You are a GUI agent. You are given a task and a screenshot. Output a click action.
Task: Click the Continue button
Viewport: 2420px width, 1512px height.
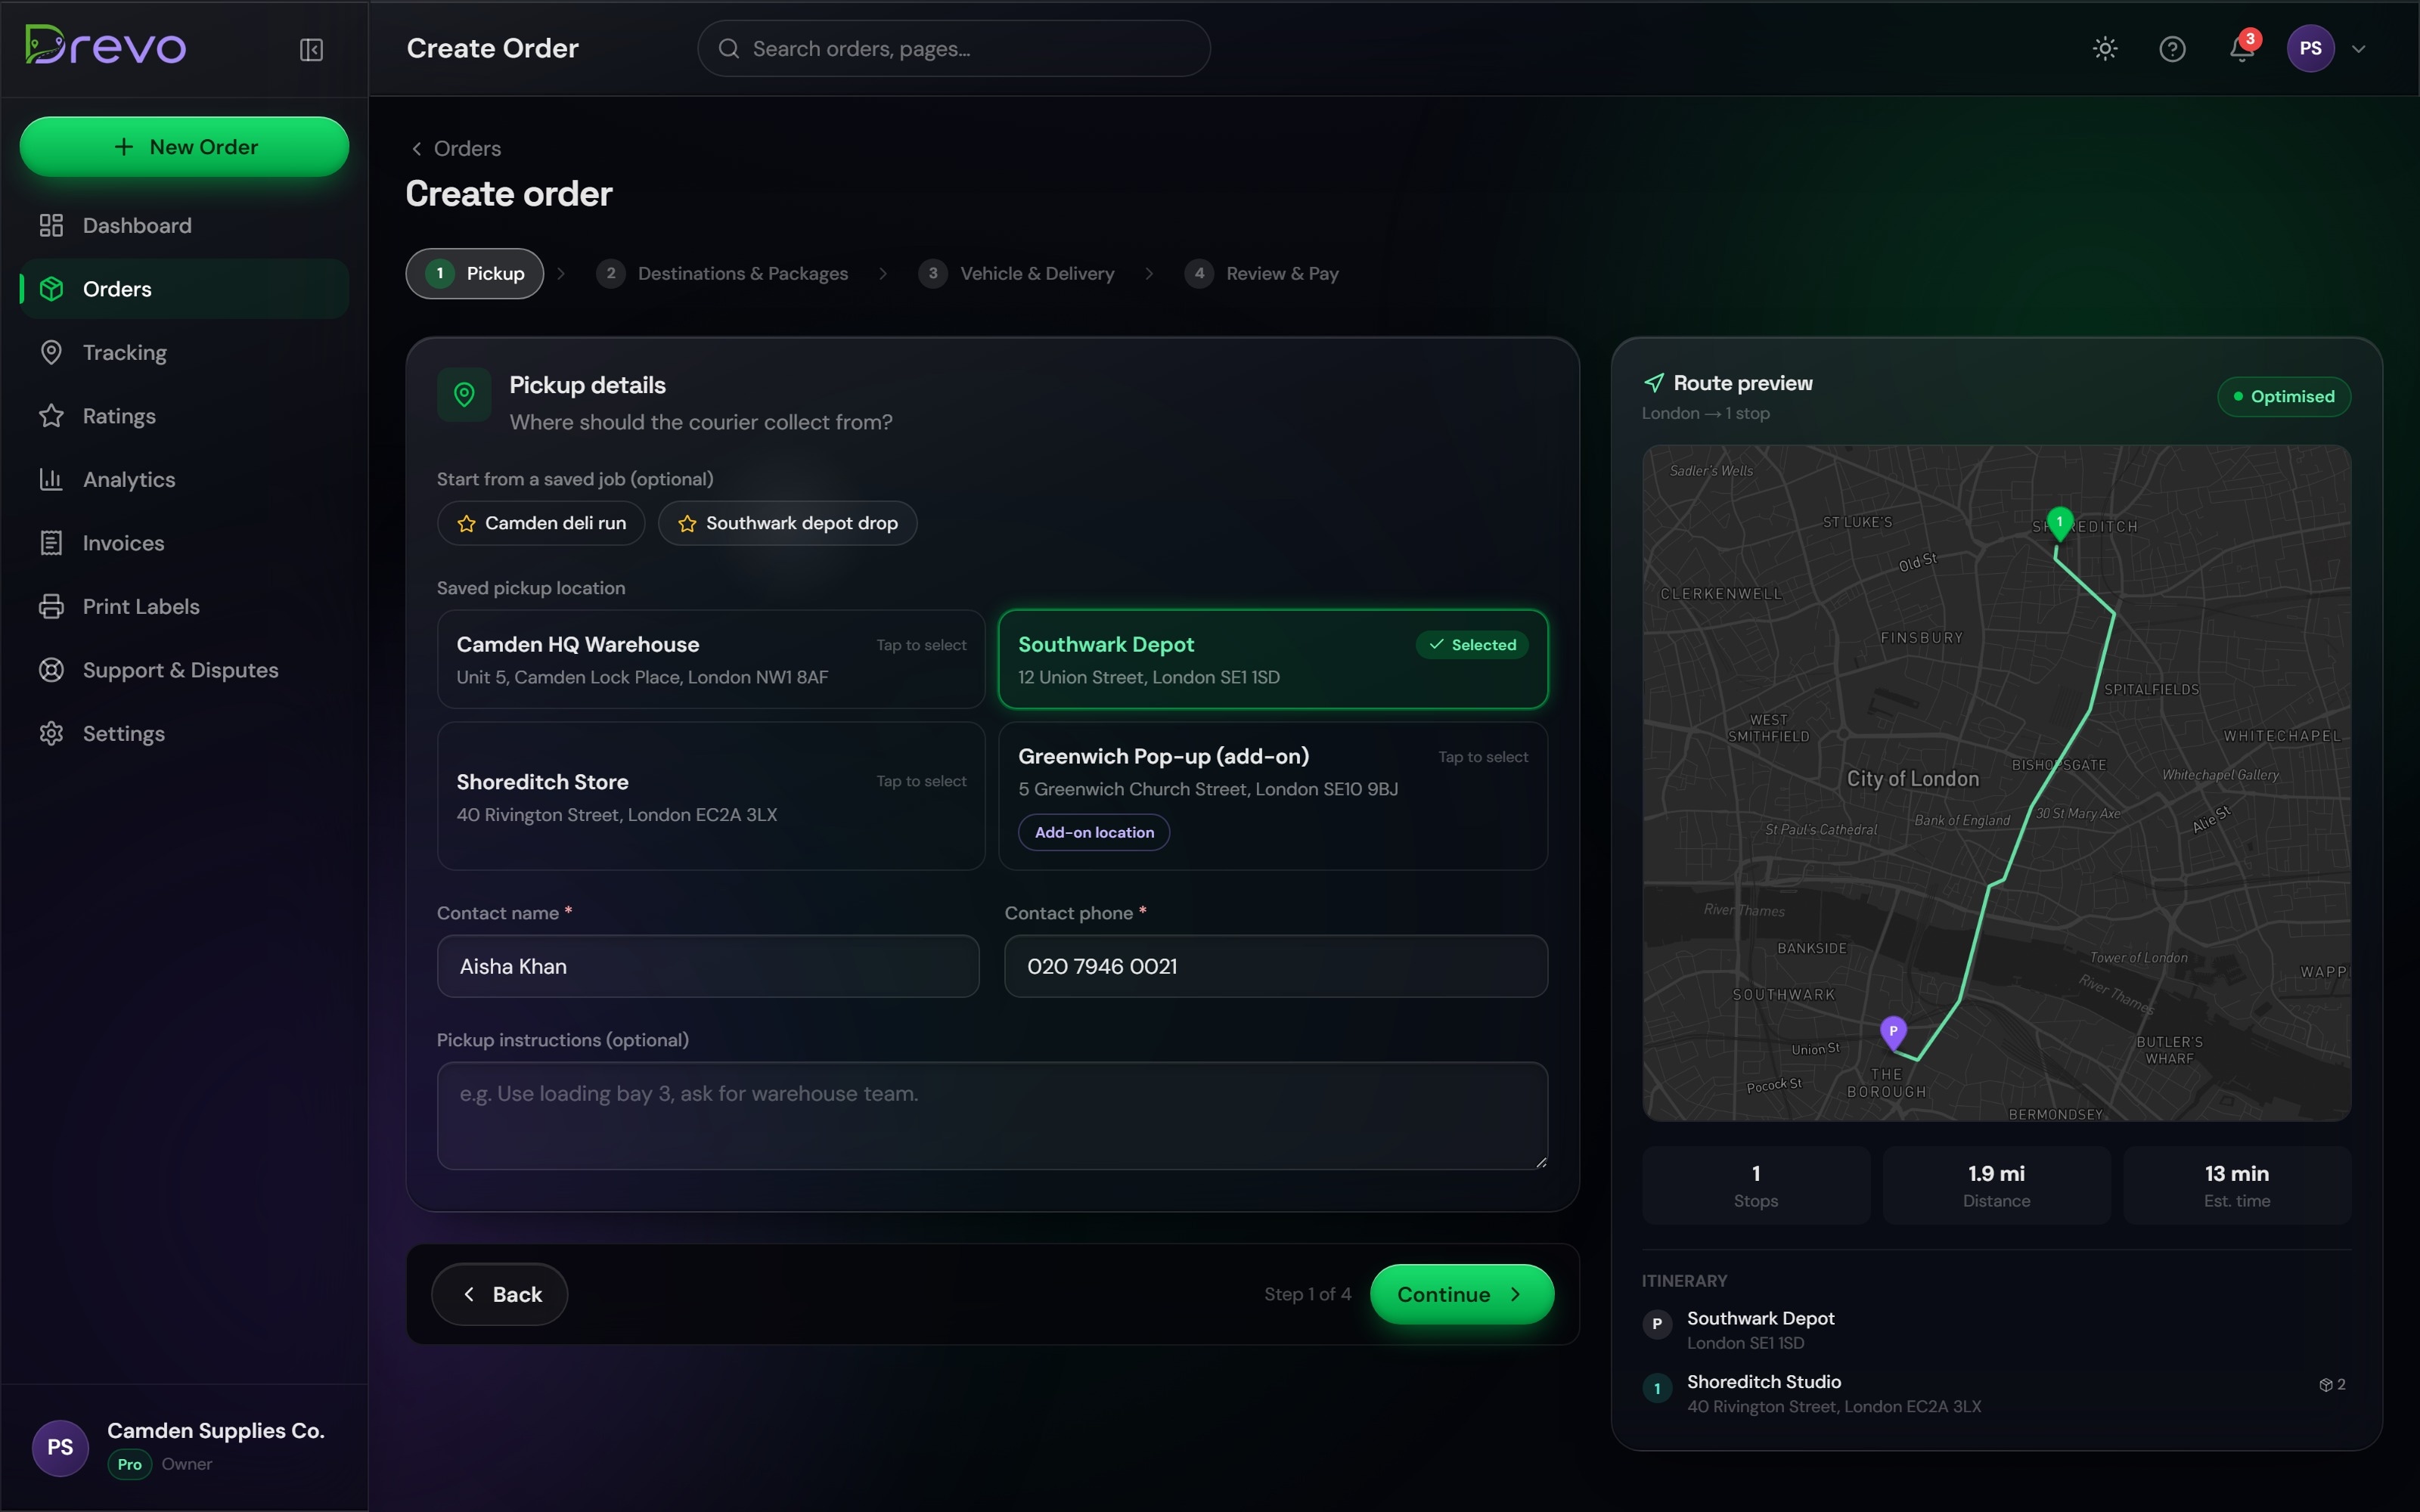click(1462, 1294)
